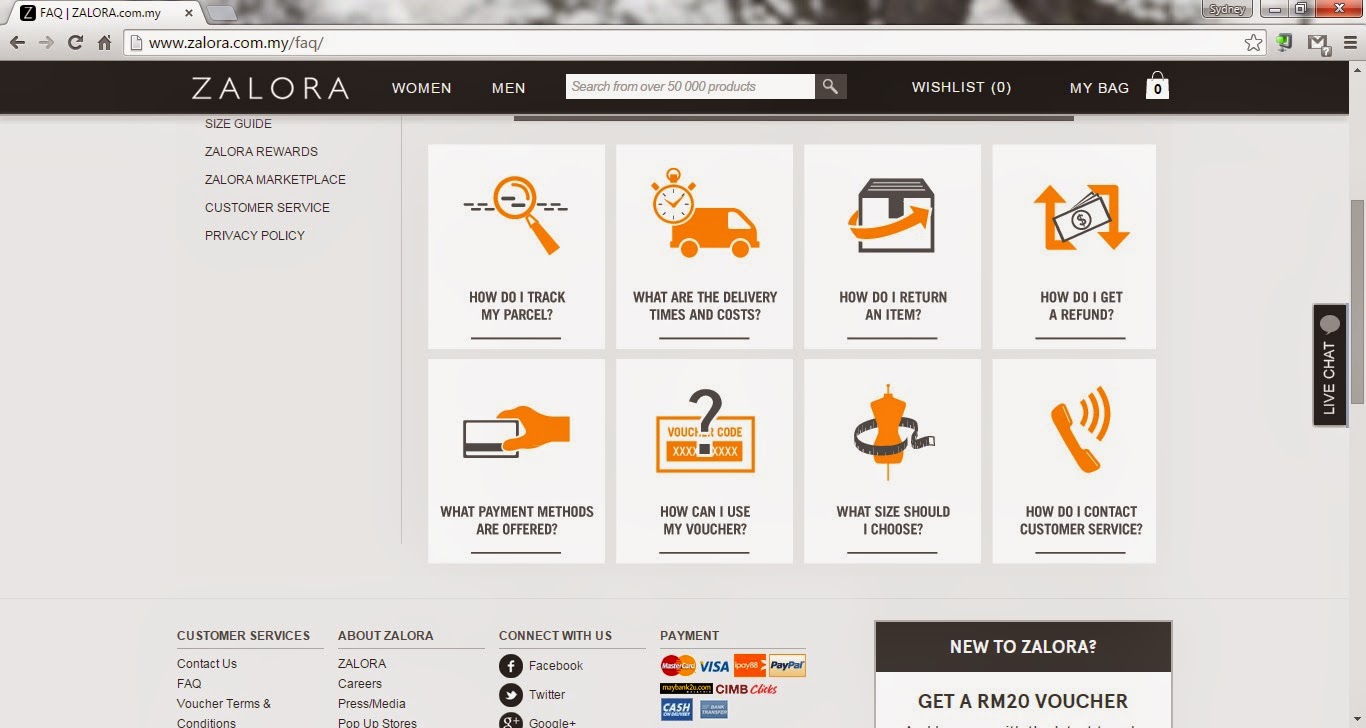Click the Pop Up Stores footer link
This screenshot has height=728, width=1366.
pos(377,723)
